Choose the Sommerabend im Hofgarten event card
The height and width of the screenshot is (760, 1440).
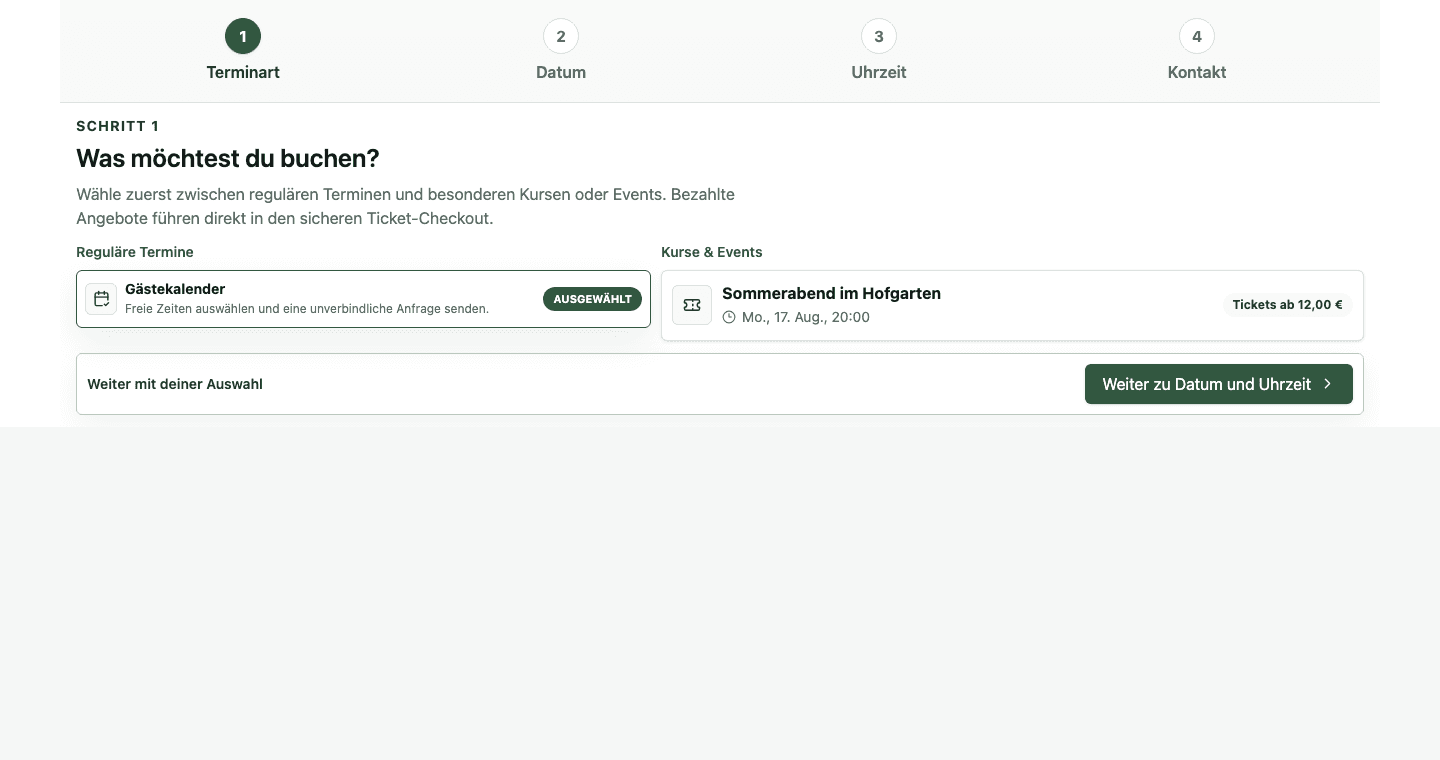[x=1012, y=305]
